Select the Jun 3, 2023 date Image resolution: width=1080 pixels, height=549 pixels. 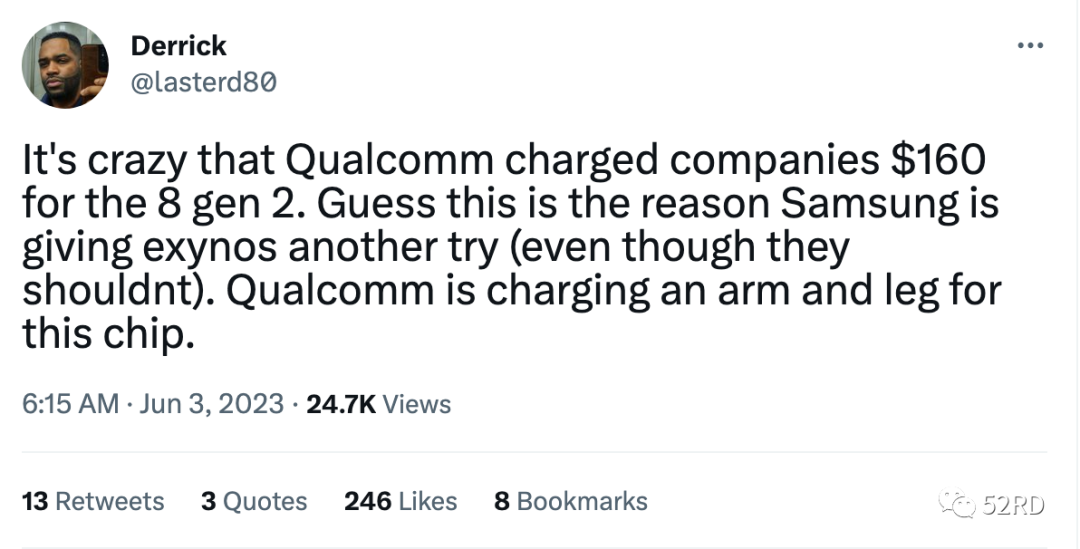click(211, 404)
